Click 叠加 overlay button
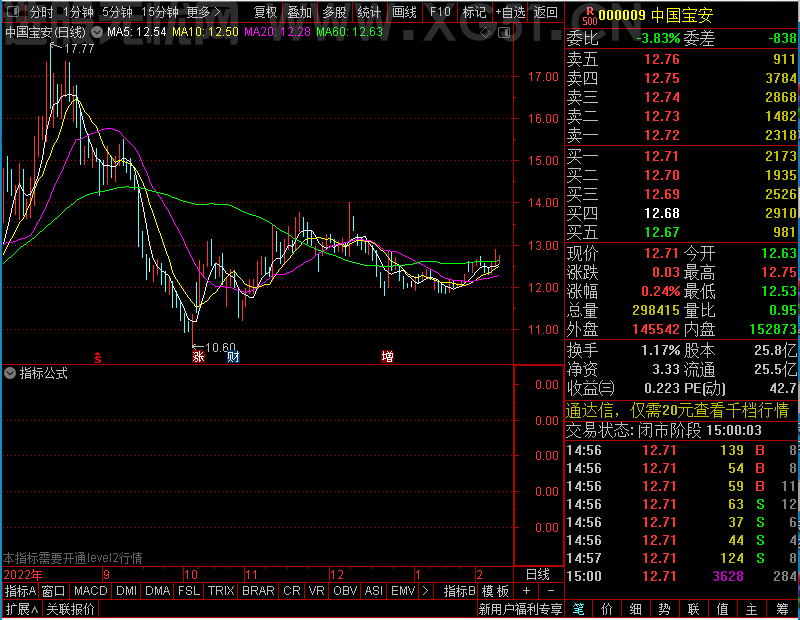This screenshot has width=800, height=620. [299, 12]
